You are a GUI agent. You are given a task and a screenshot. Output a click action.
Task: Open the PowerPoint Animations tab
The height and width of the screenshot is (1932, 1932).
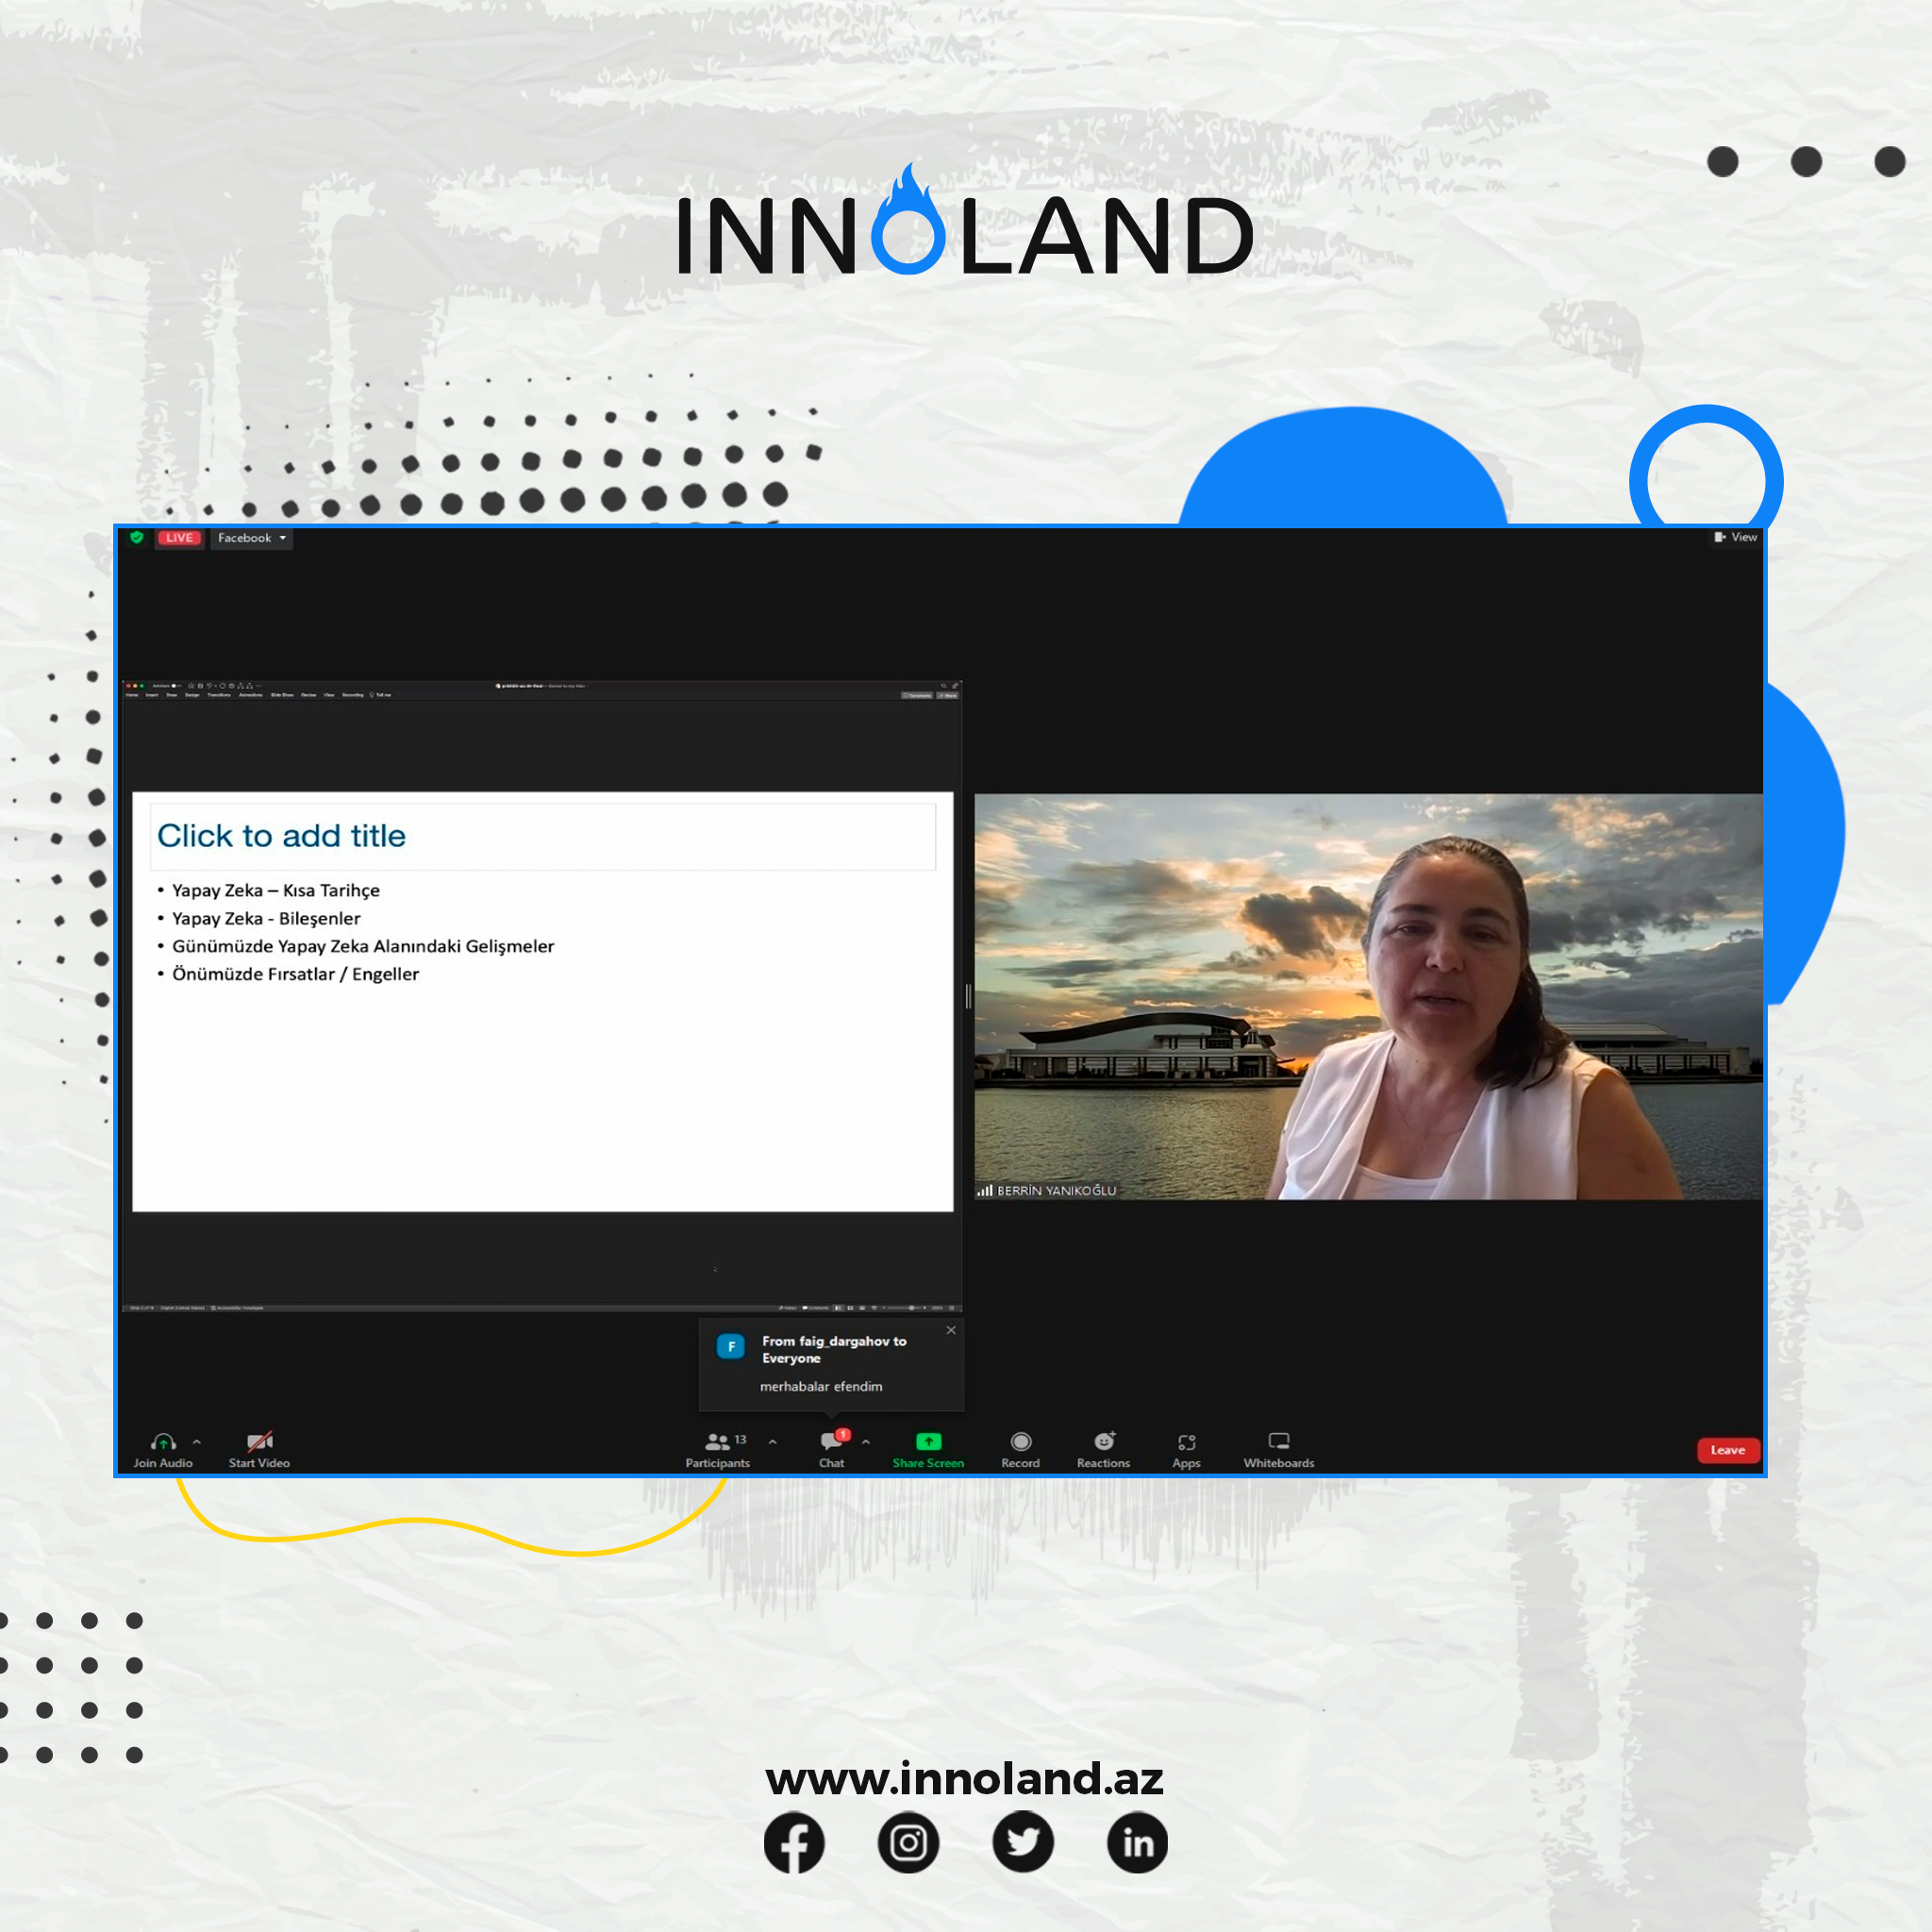251,695
